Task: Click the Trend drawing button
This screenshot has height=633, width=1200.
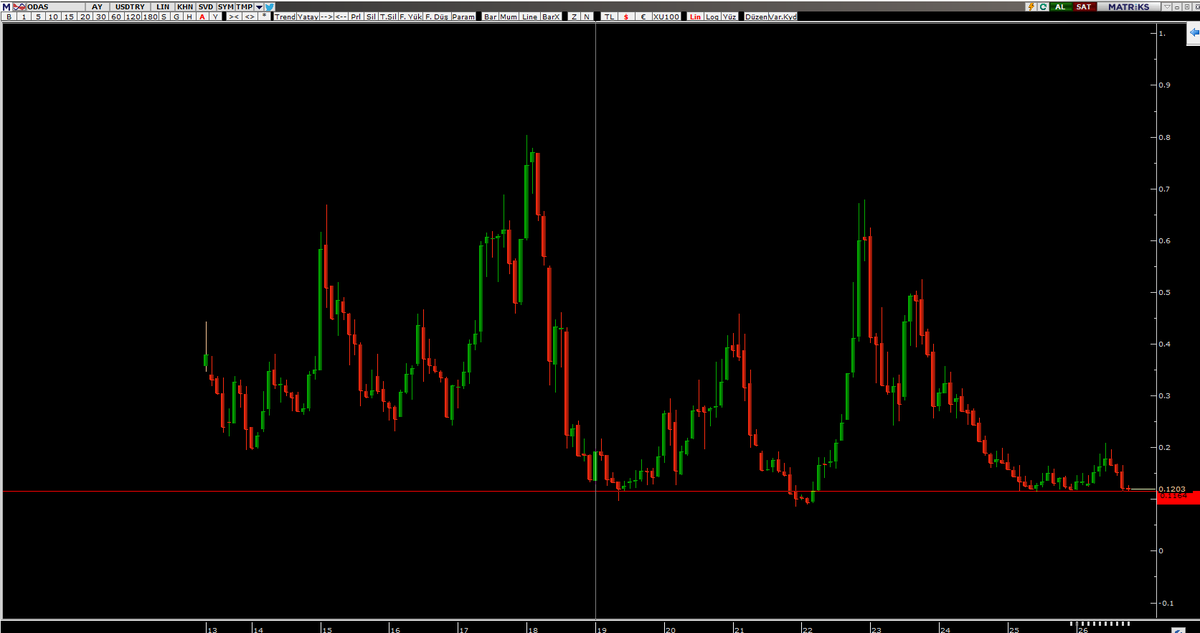Action: (285, 17)
